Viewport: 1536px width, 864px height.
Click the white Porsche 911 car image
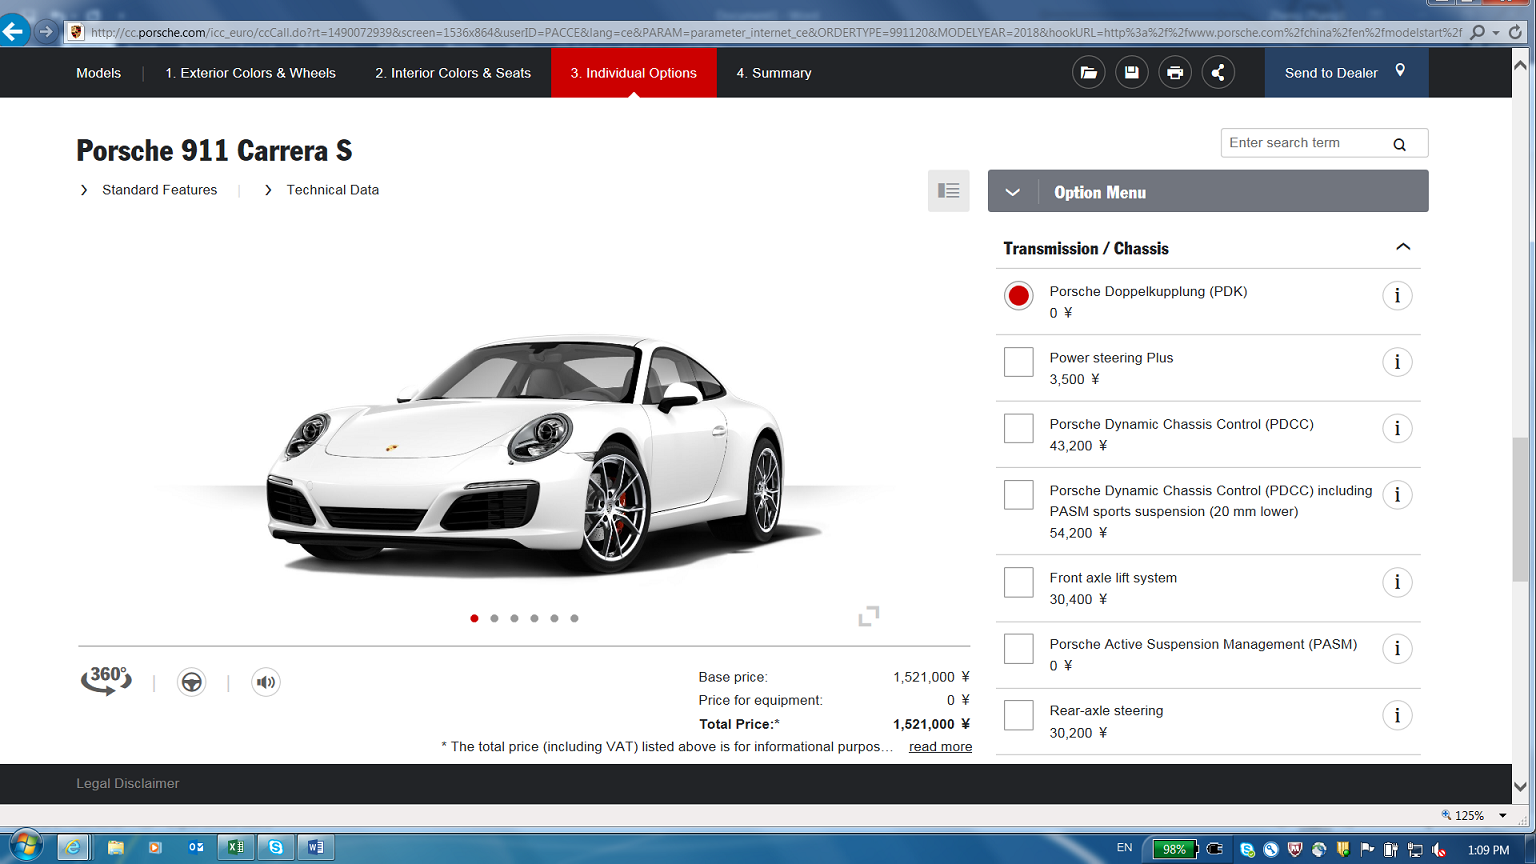coord(528,455)
